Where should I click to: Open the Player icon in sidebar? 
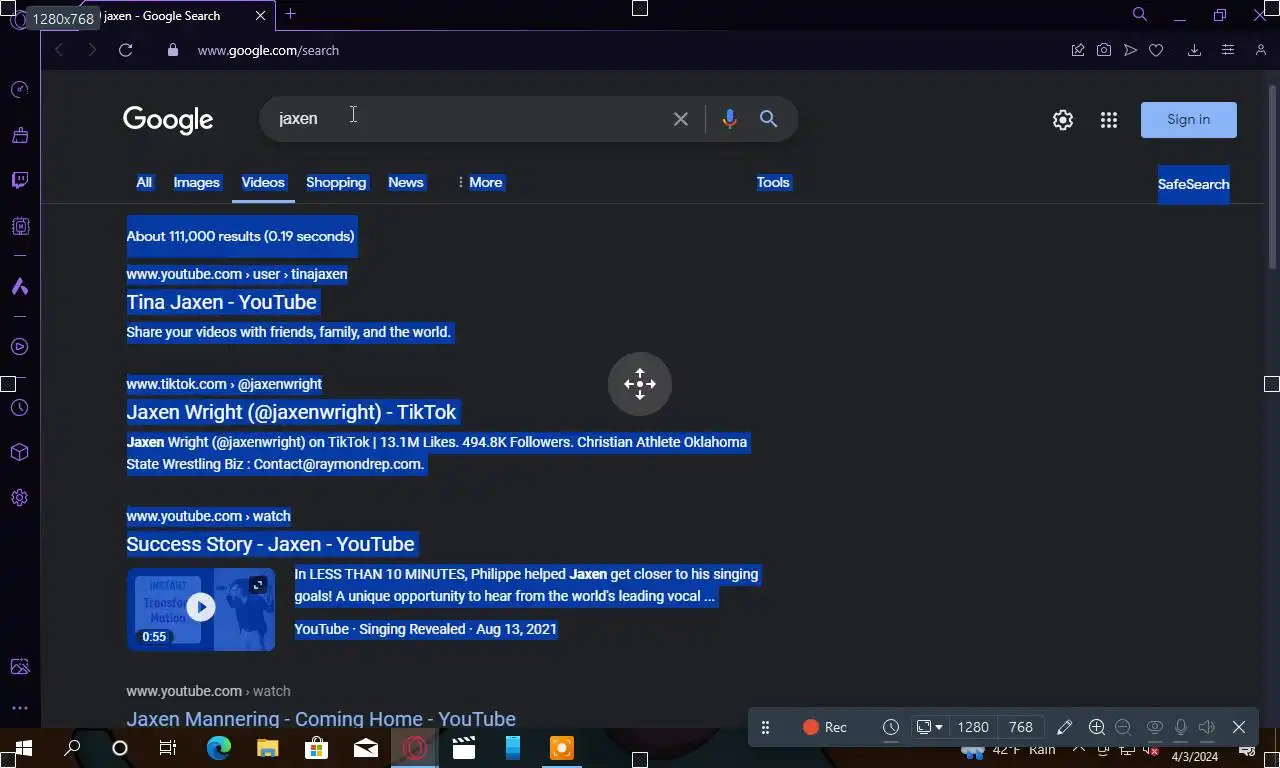19,347
